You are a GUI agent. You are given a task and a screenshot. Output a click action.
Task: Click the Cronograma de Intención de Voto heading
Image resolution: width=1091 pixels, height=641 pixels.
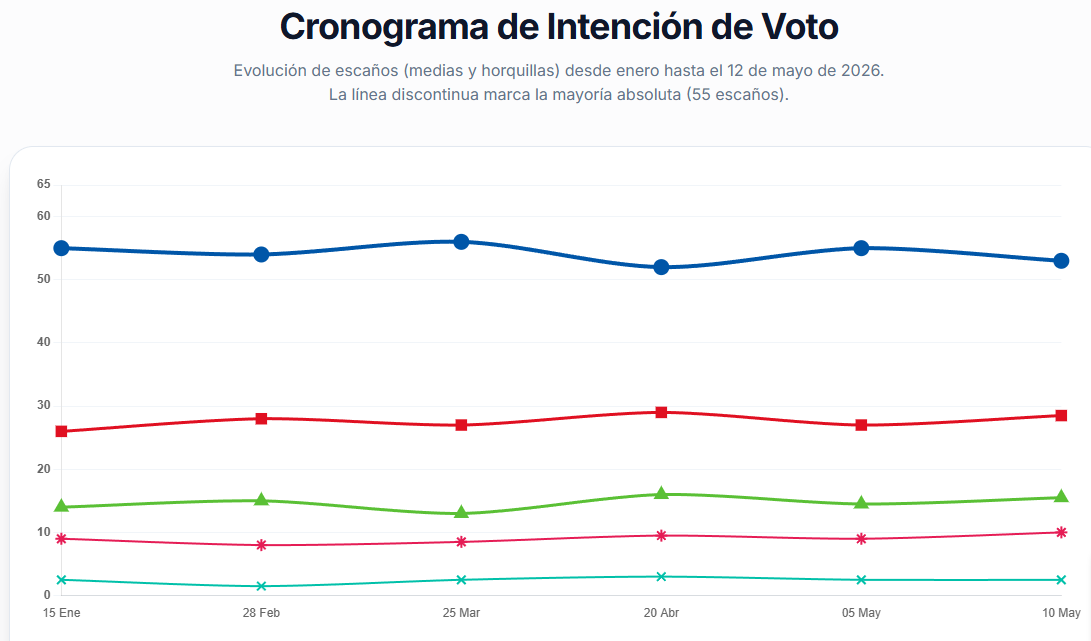tap(559, 27)
